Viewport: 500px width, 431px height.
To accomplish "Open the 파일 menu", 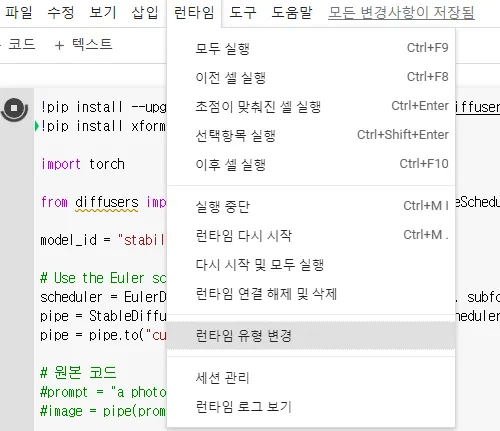I will point(19,13).
